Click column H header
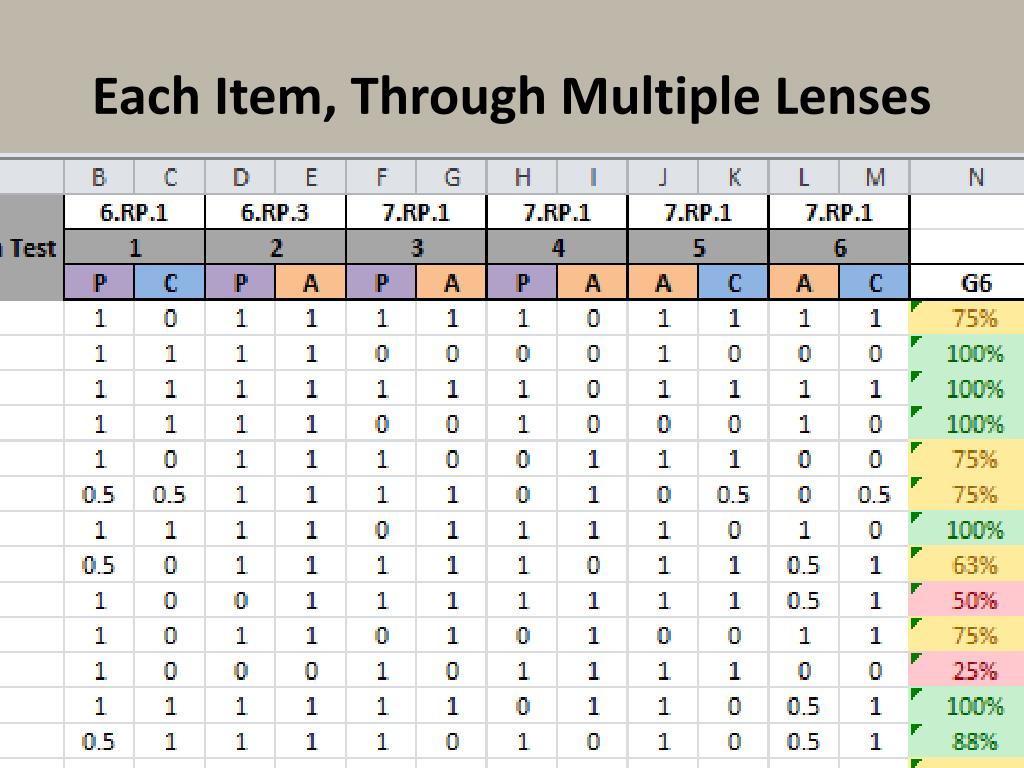Image resolution: width=1024 pixels, height=768 pixels. pyautogui.click(x=522, y=177)
